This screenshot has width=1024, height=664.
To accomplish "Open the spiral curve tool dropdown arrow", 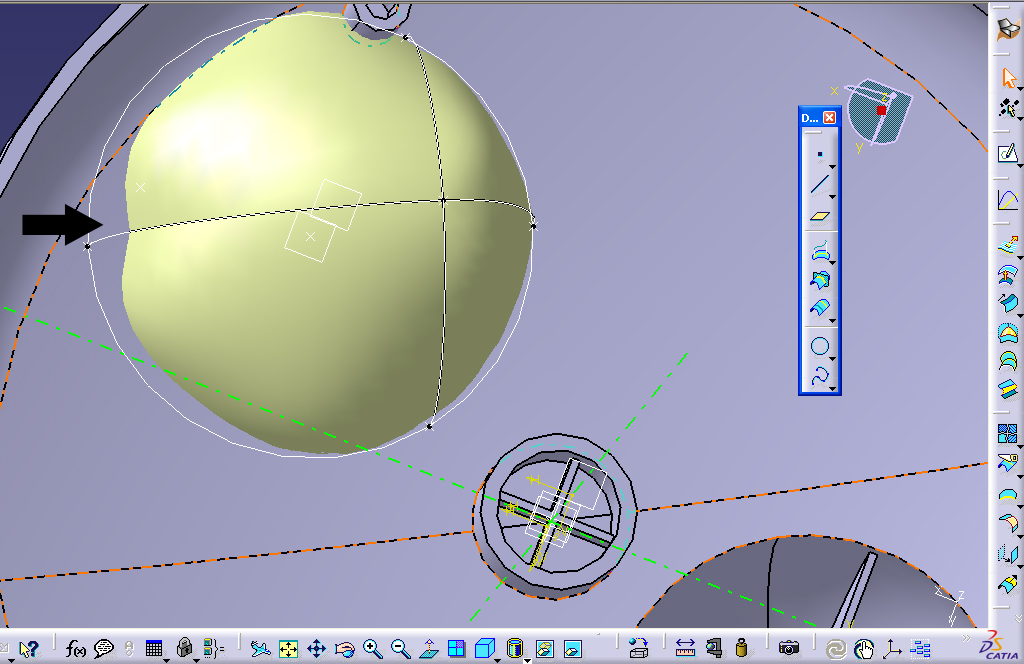I will point(833,388).
